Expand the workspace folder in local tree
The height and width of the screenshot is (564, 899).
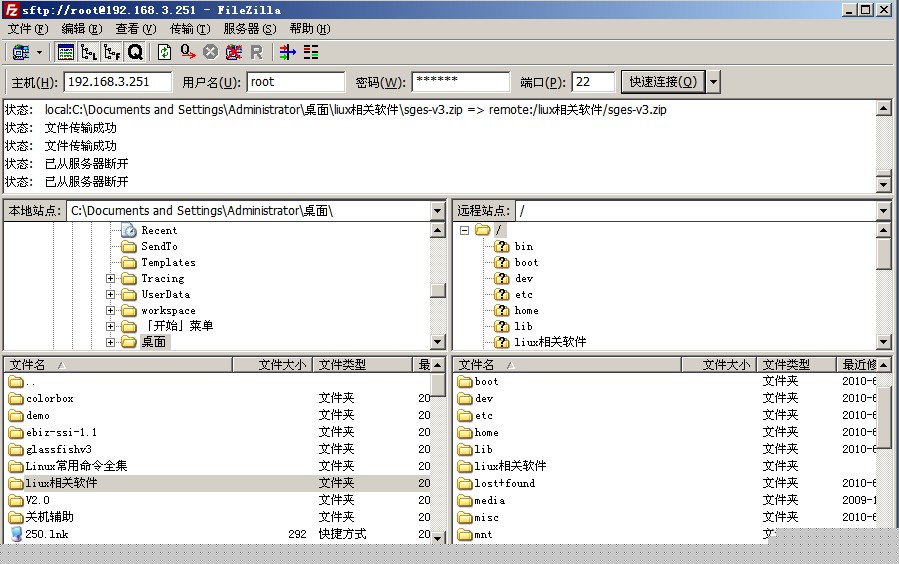click(110, 311)
